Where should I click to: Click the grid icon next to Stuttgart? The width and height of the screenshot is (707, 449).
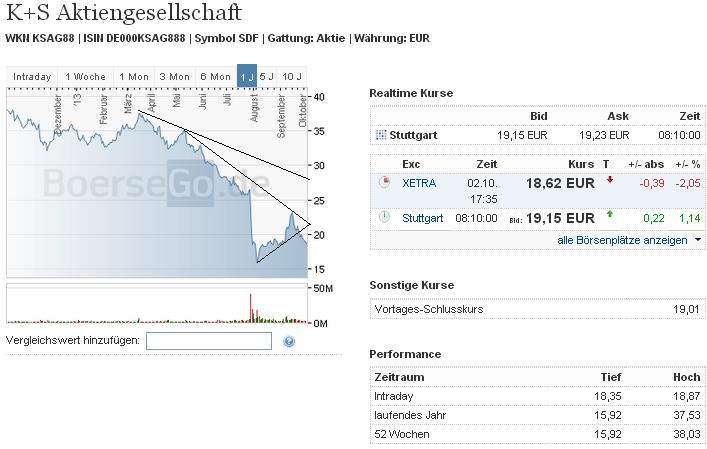[380, 135]
